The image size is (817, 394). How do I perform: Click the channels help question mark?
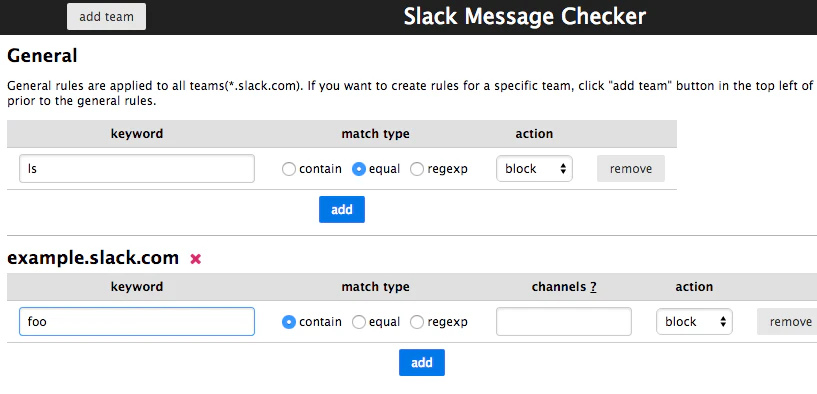(593, 287)
